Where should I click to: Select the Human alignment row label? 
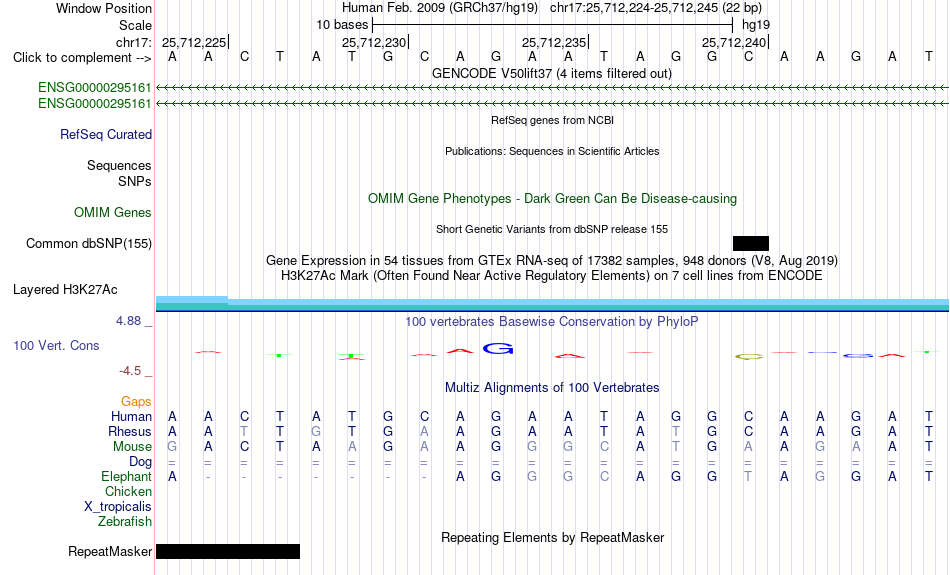(x=131, y=417)
